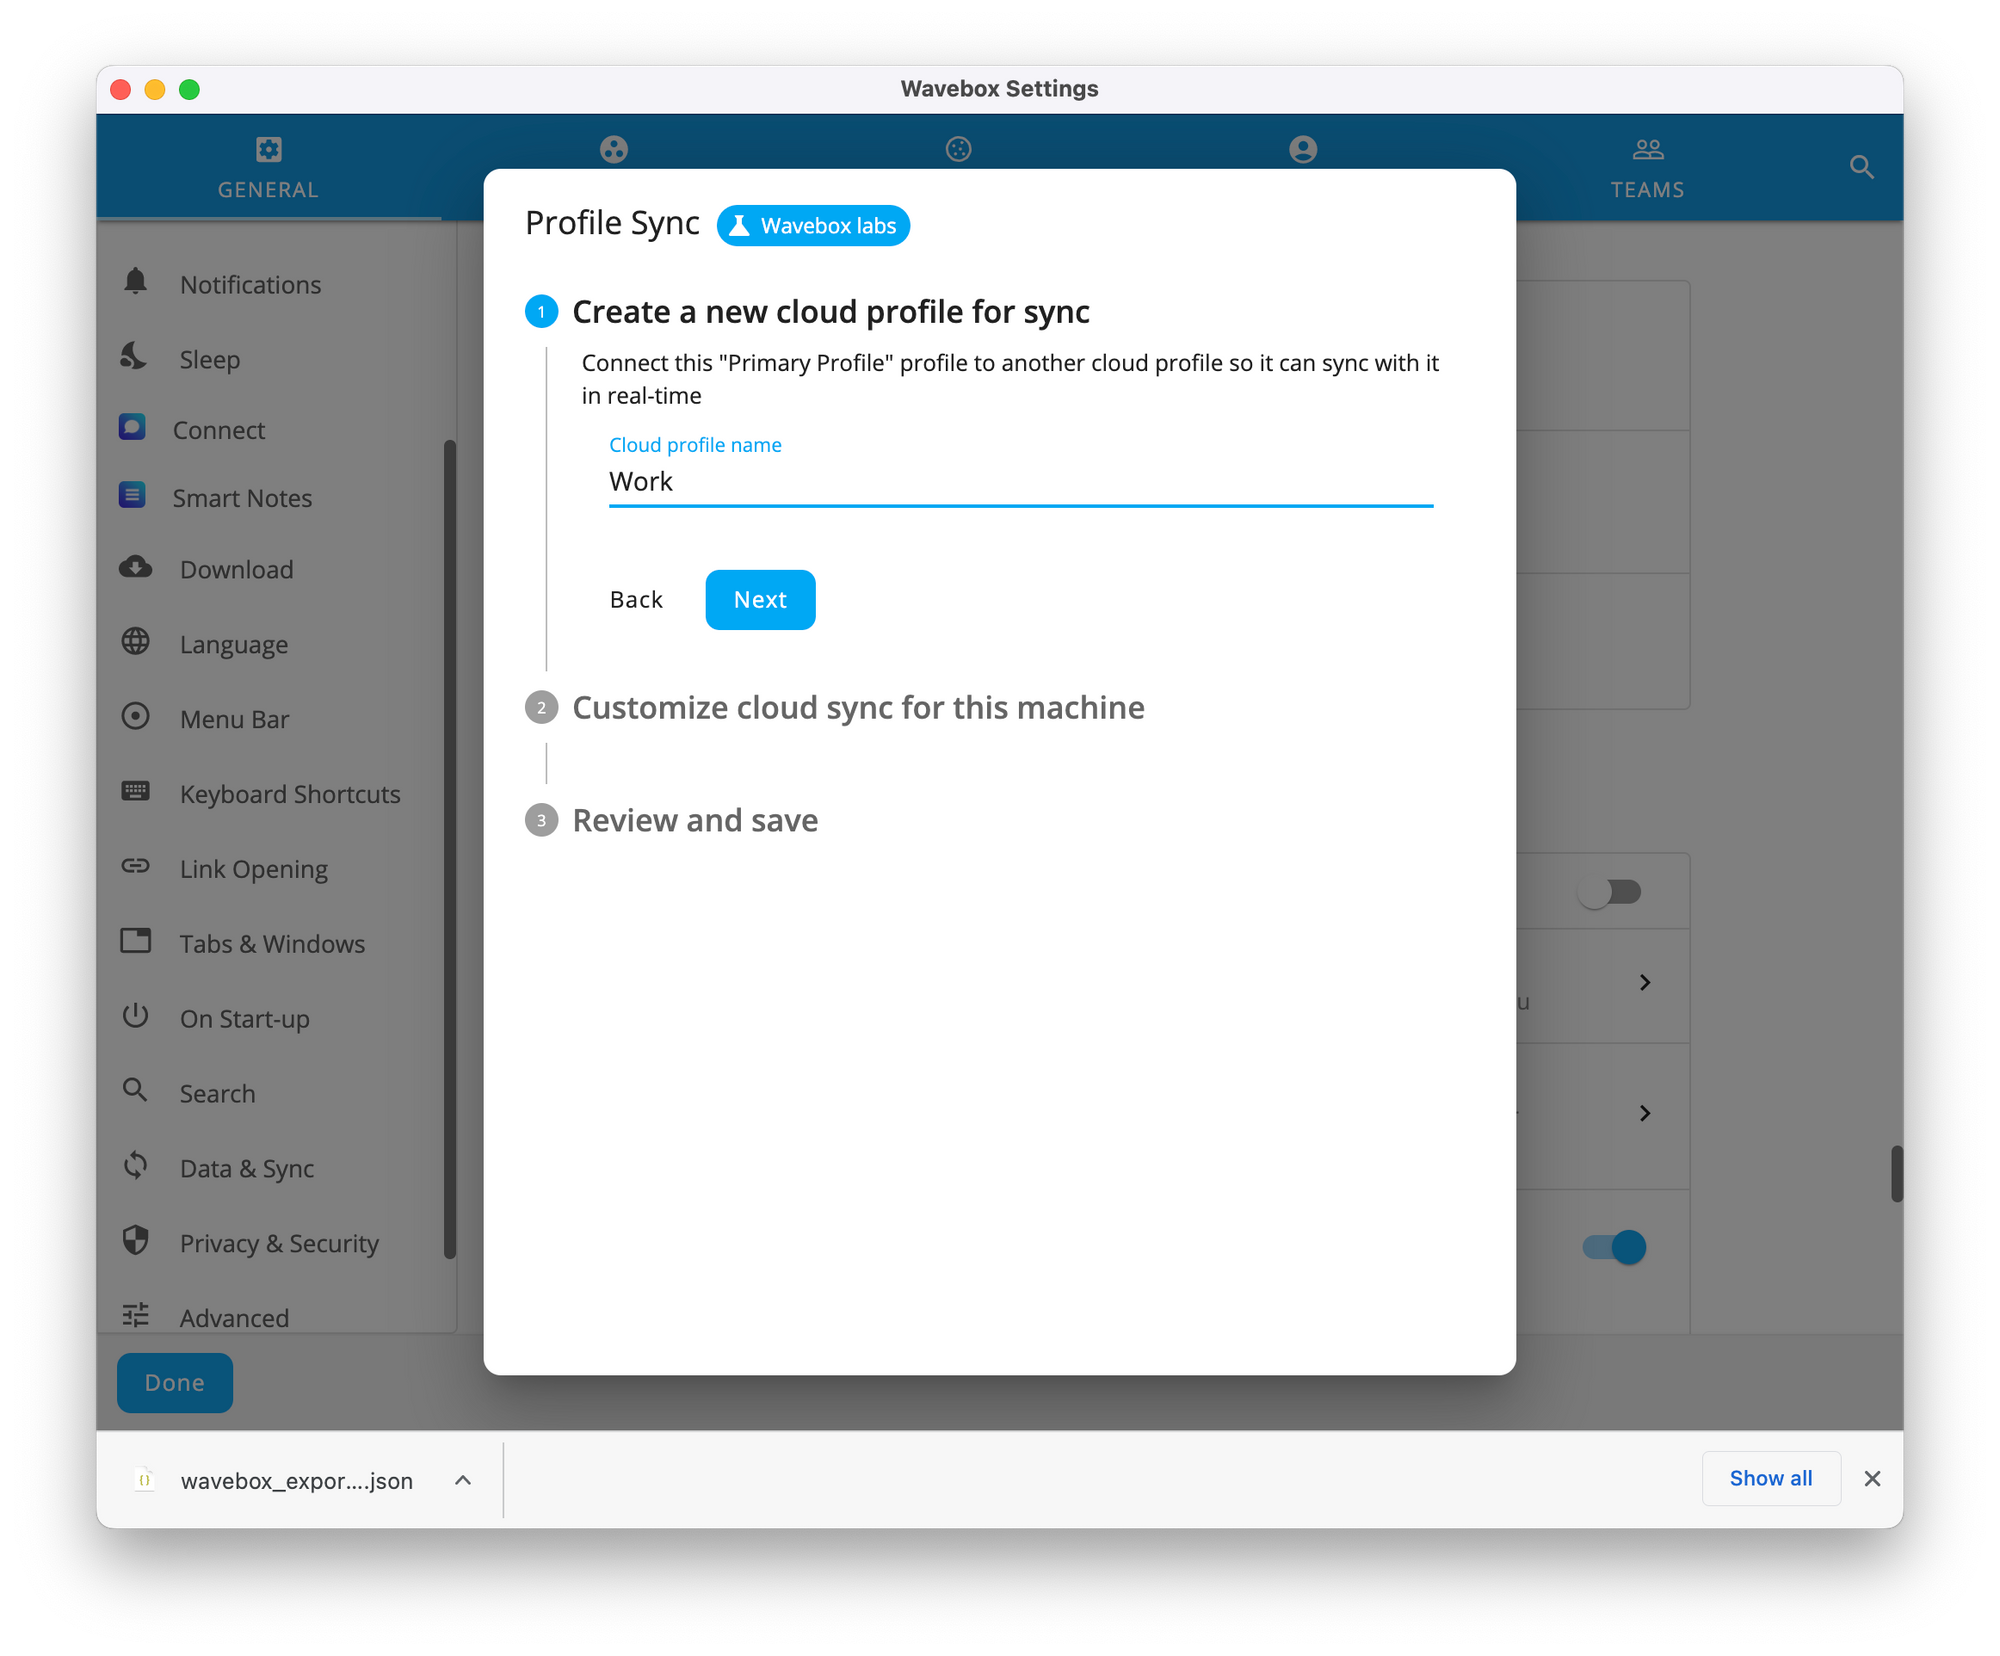Select the Keyboard Shortcuts keyboard icon
The image size is (2000, 1656).
(x=136, y=792)
